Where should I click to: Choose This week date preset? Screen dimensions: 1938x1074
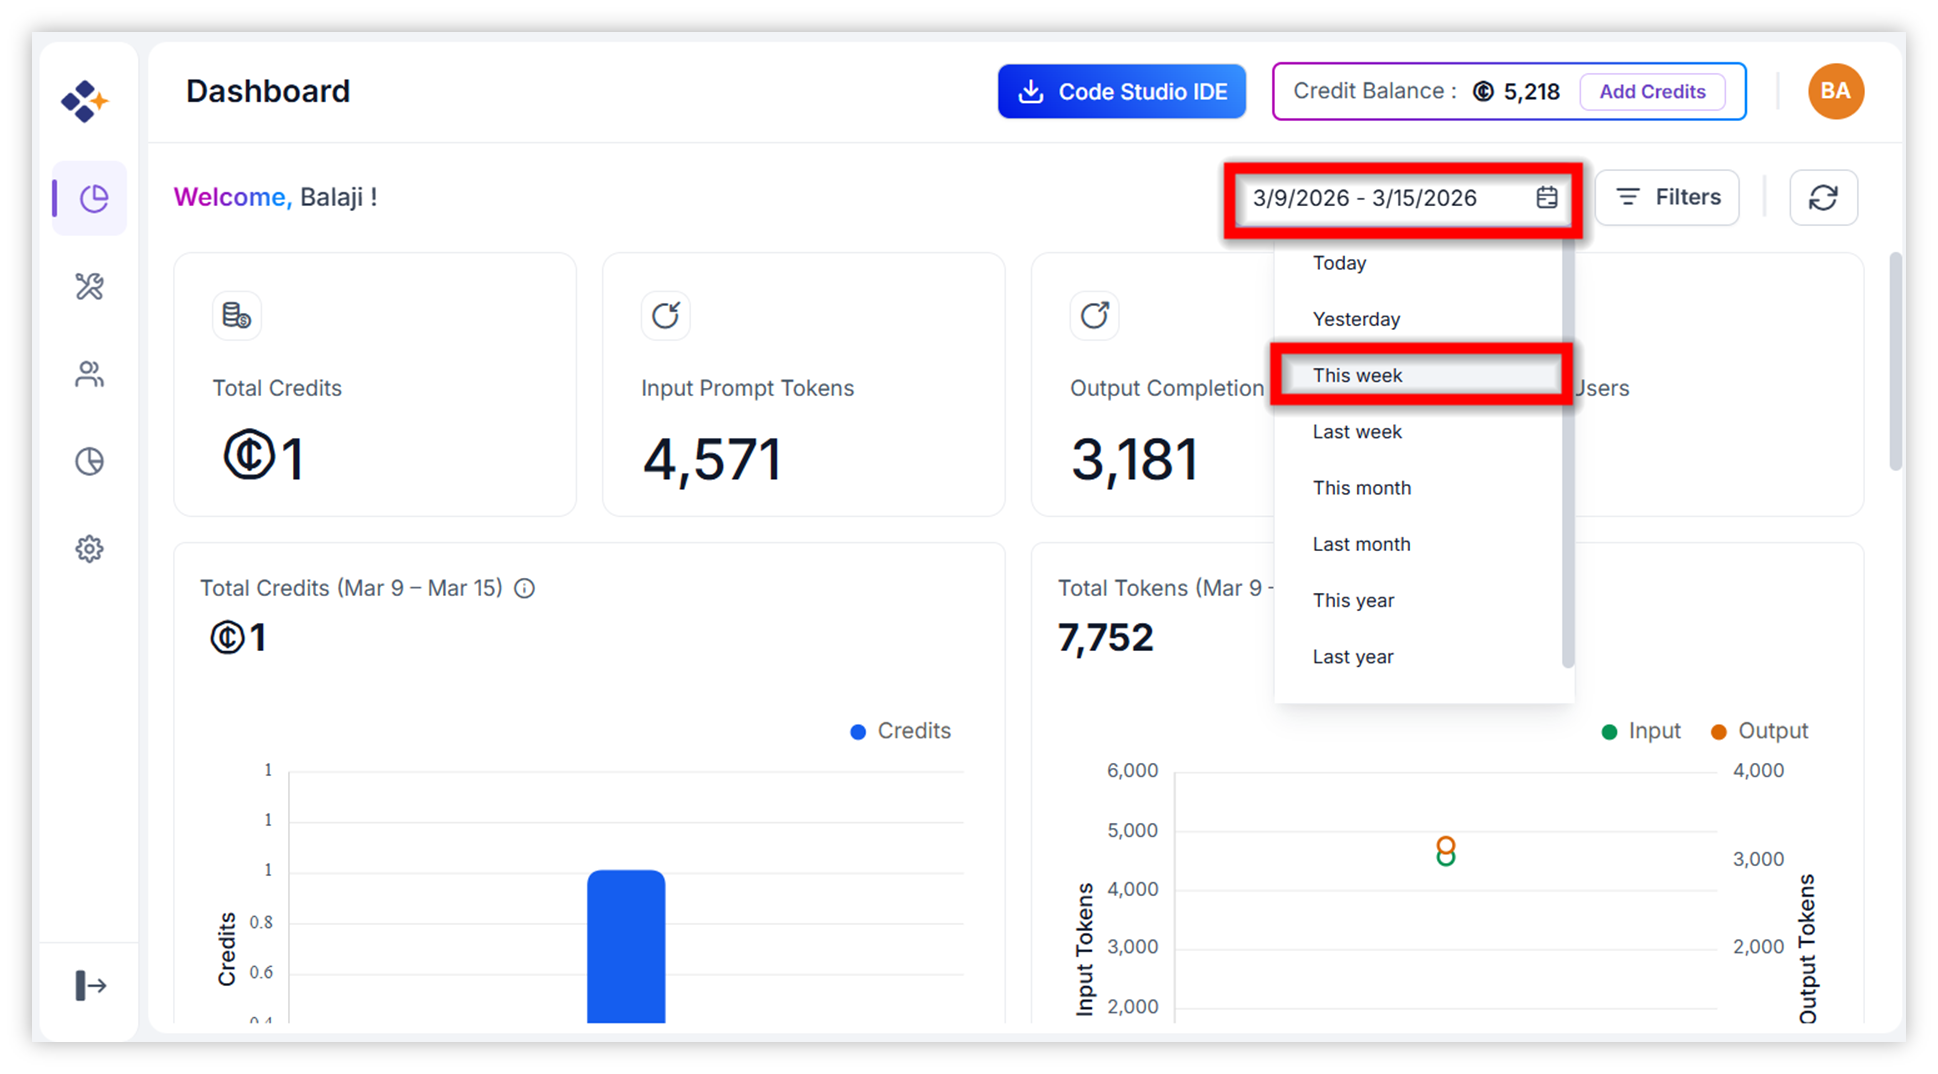(1357, 375)
